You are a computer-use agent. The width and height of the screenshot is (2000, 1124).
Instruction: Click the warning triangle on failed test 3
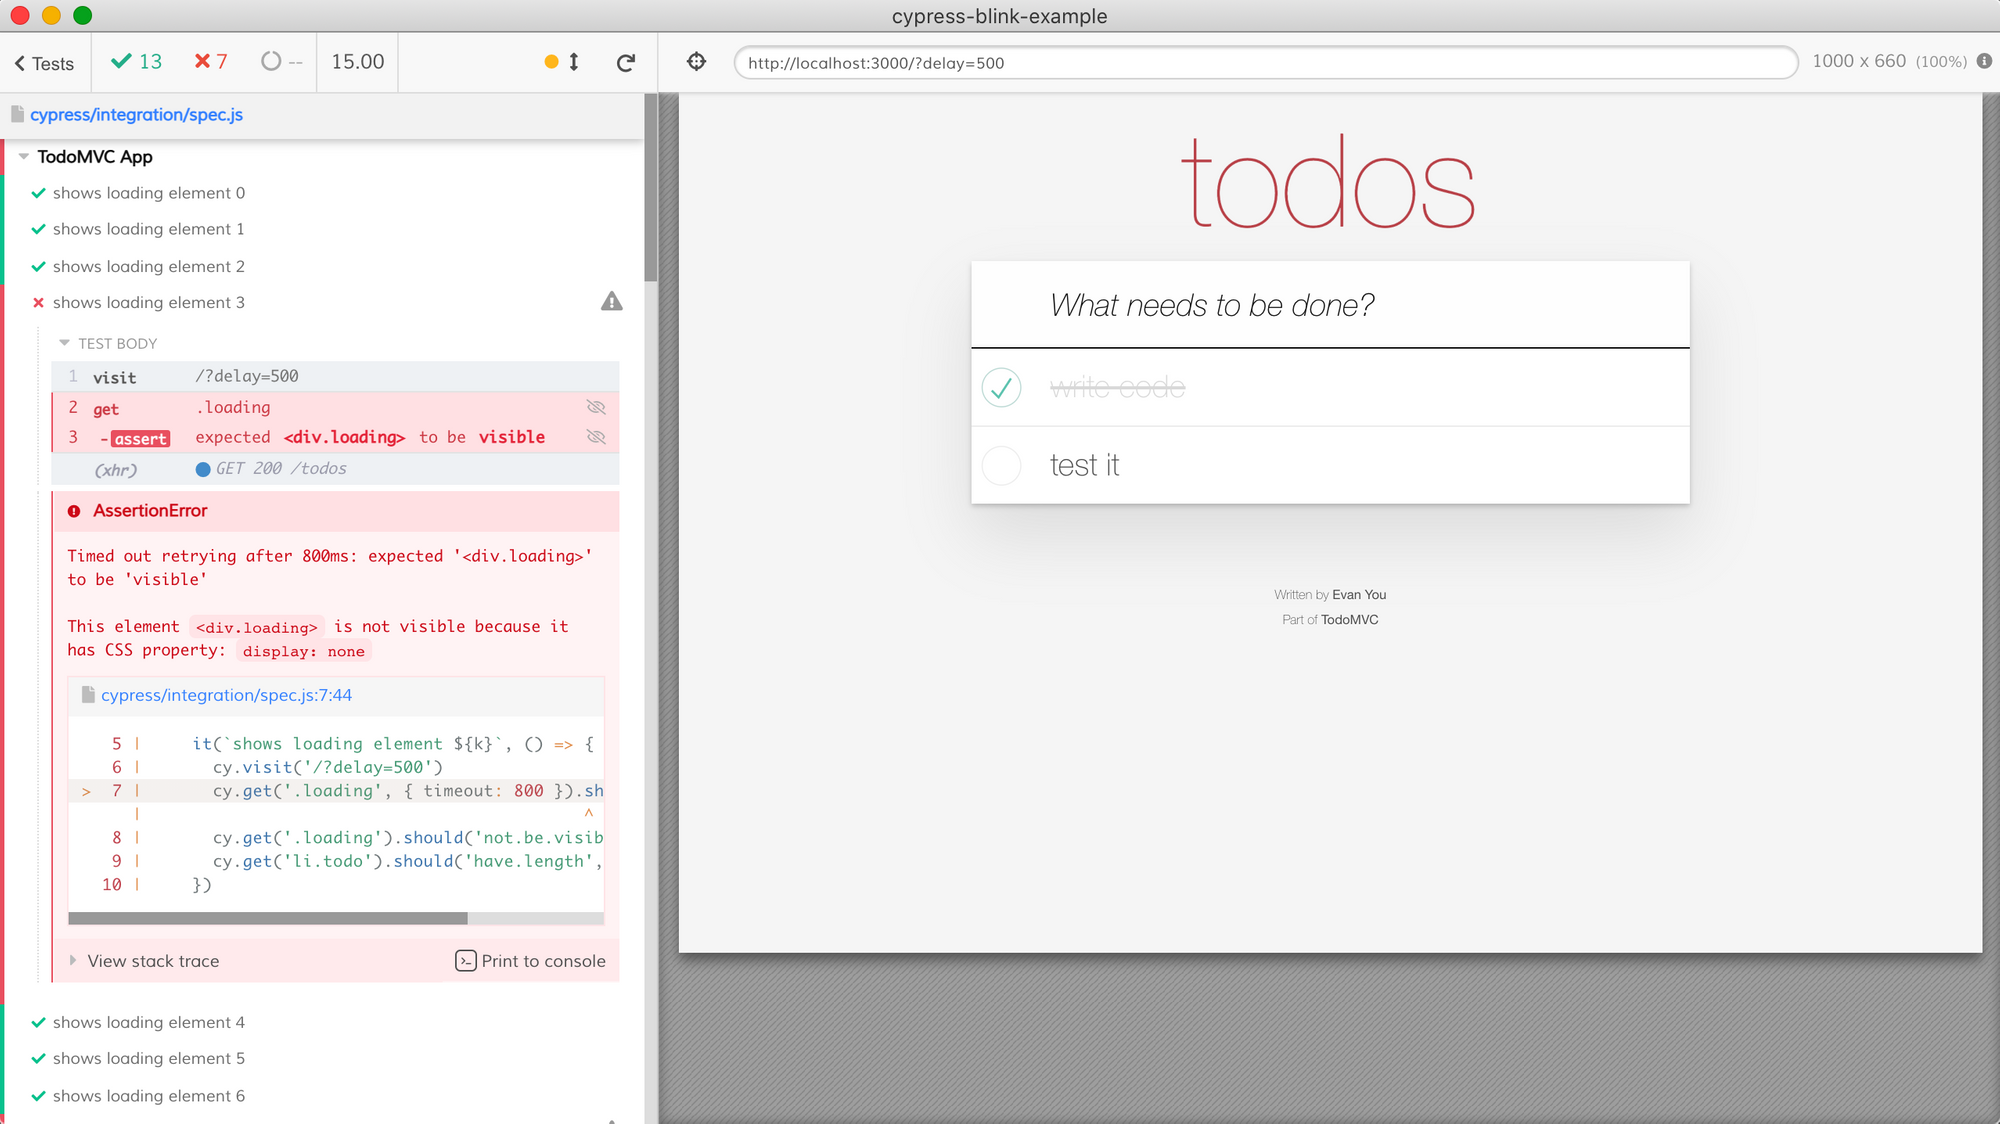click(x=612, y=301)
